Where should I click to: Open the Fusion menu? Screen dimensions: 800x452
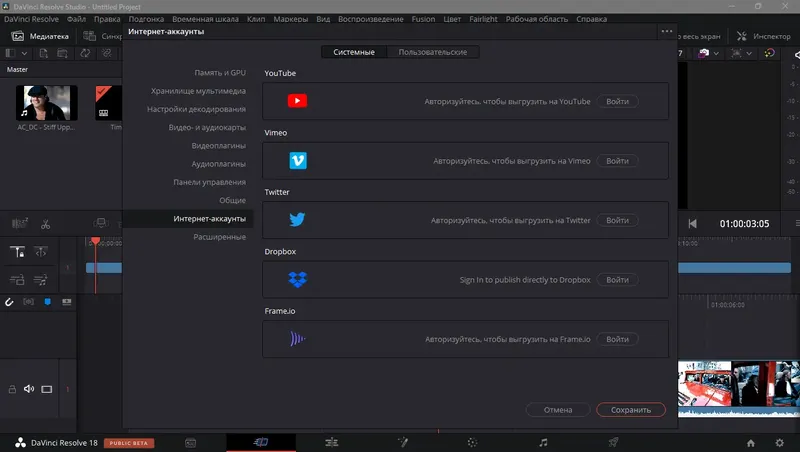coord(423,19)
